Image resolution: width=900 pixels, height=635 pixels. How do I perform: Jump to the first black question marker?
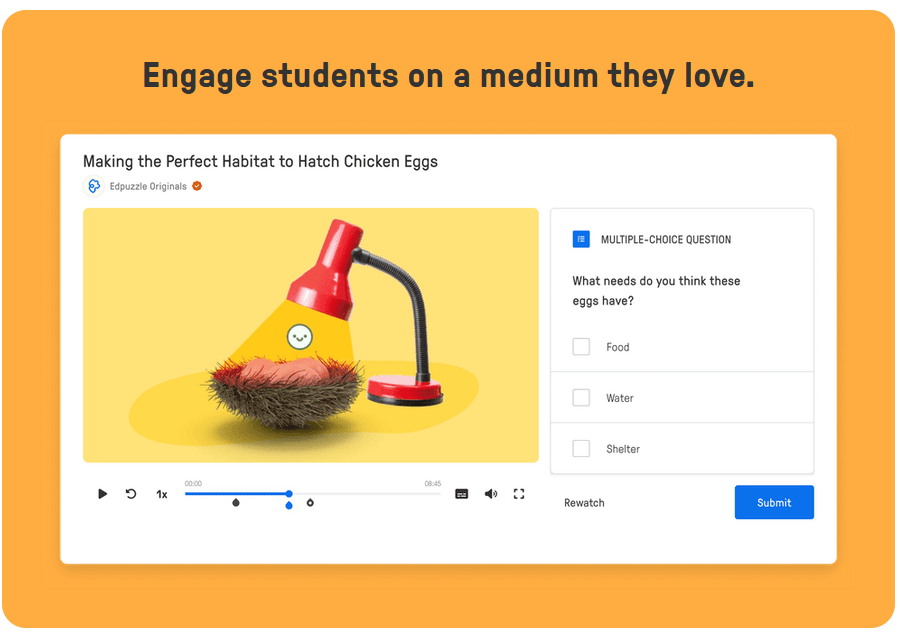236,503
